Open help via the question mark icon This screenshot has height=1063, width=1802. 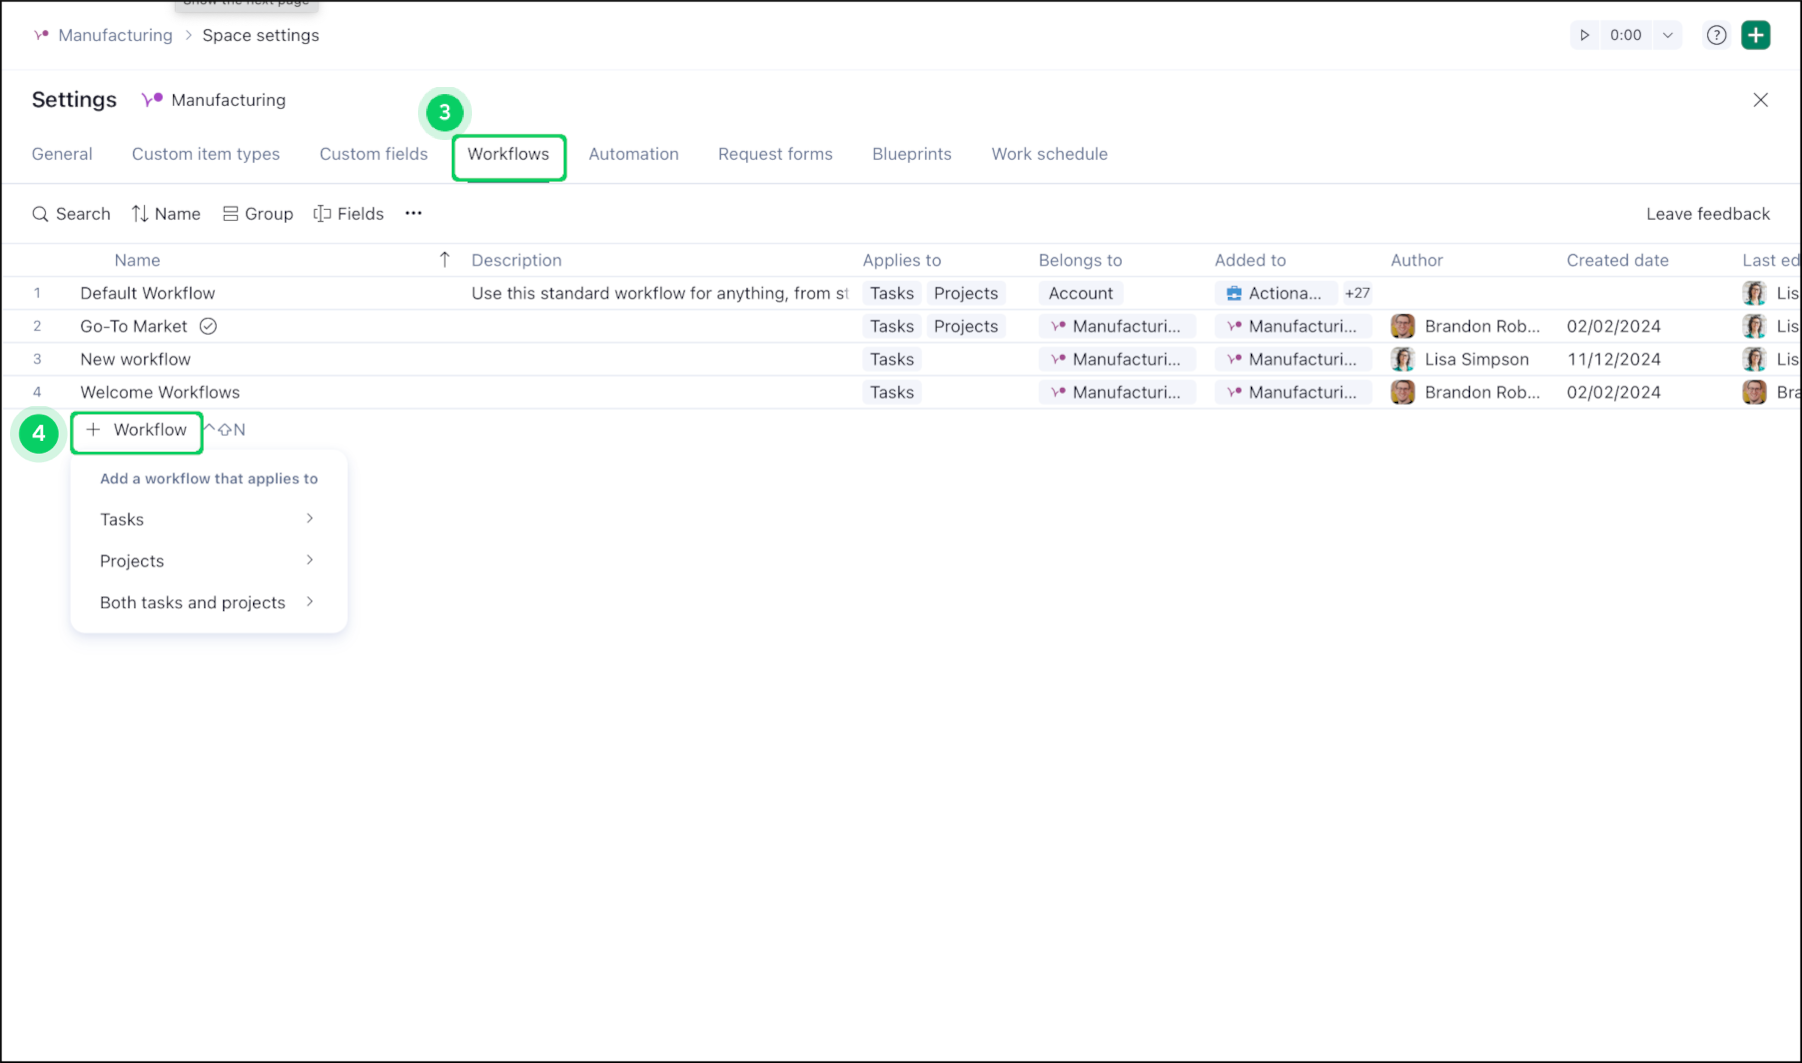[x=1716, y=34]
